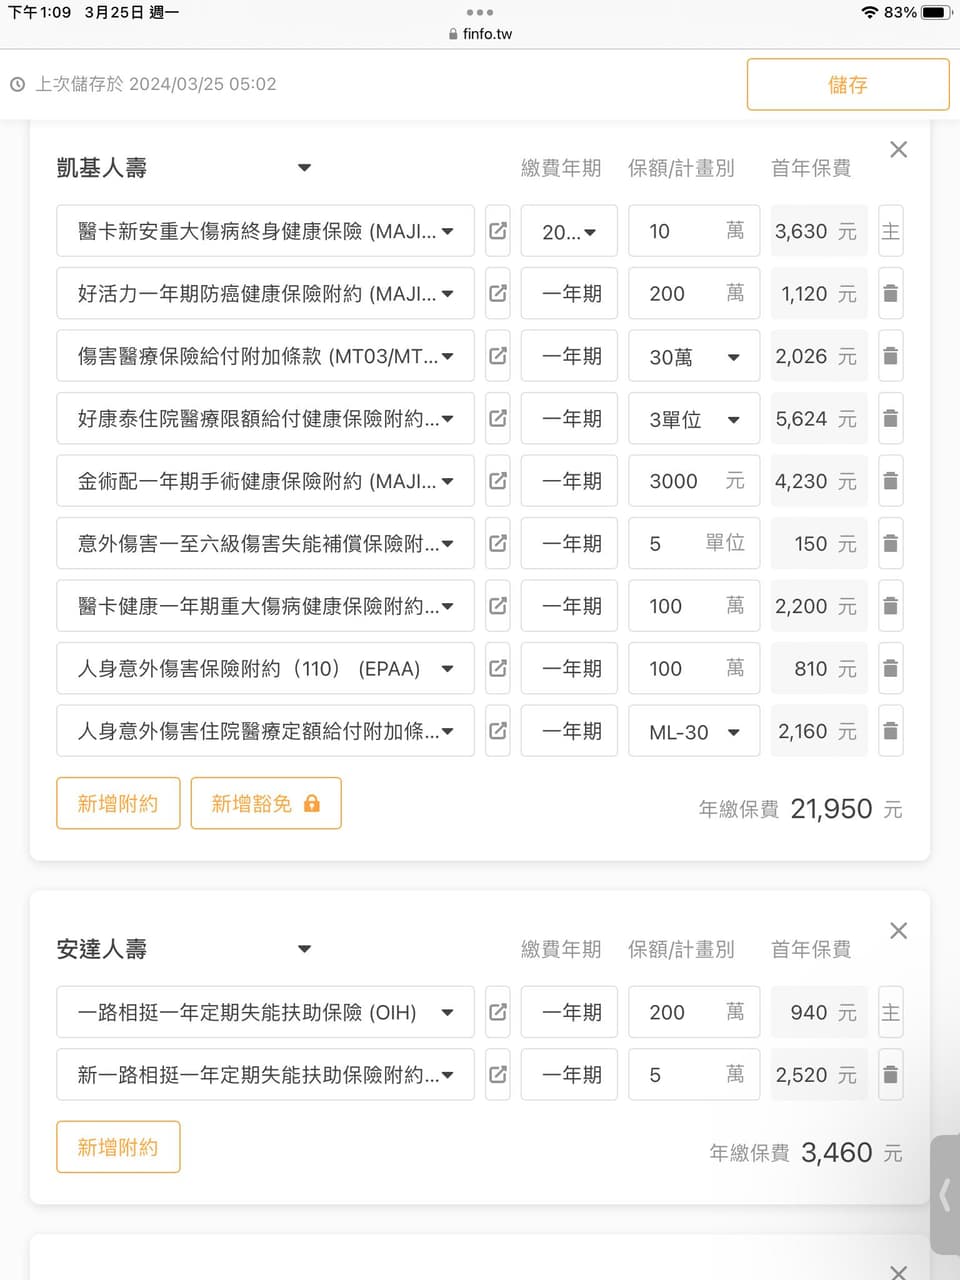Image resolution: width=960 pixels, height=1280 pixels.
Task: Open external link for 醫卡新安重大傷病終身健康保險
Action: (x=498, y=231)
